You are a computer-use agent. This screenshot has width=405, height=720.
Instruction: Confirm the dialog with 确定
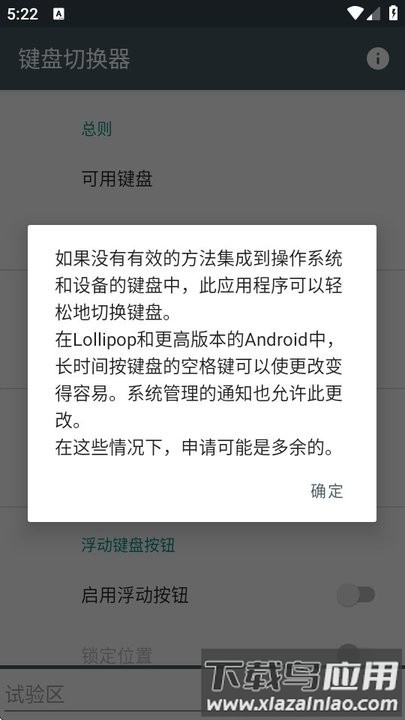pyautogui.click(x=326, y=491)
